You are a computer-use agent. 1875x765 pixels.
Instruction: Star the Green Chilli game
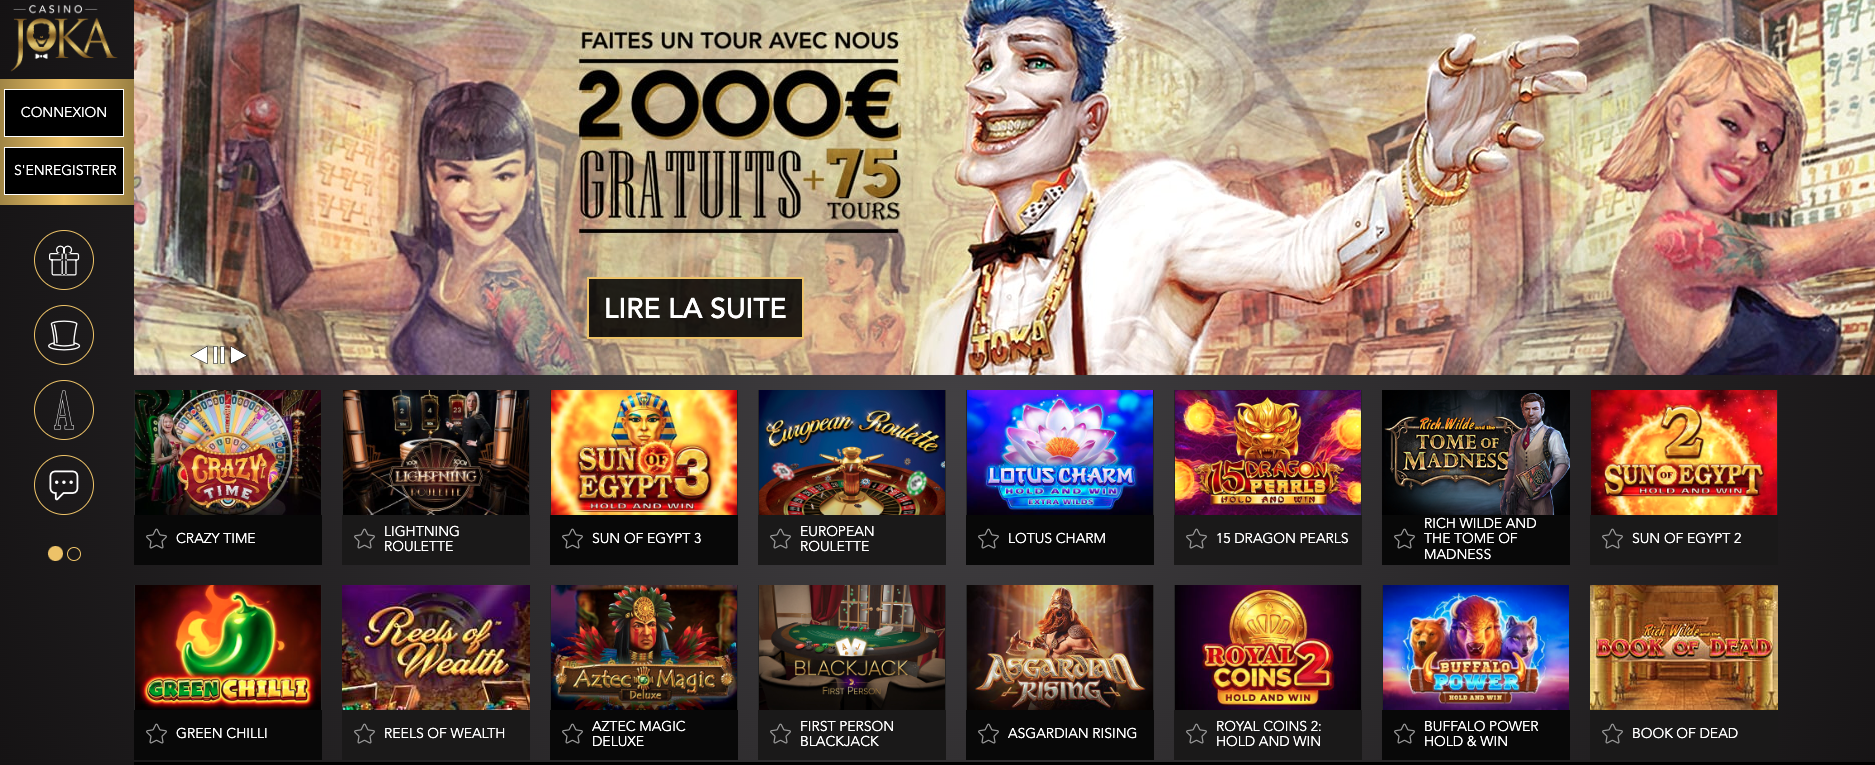click(156, 734)
